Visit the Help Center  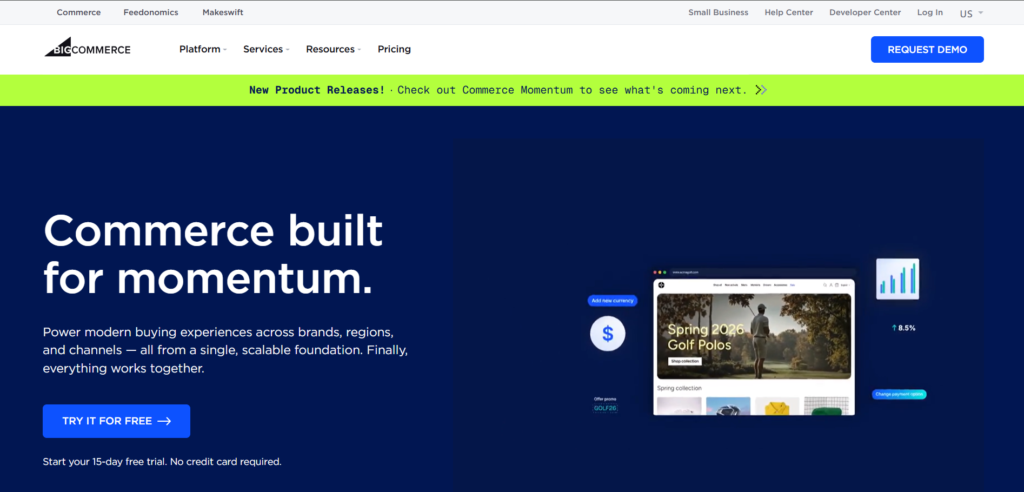(789, 12)
